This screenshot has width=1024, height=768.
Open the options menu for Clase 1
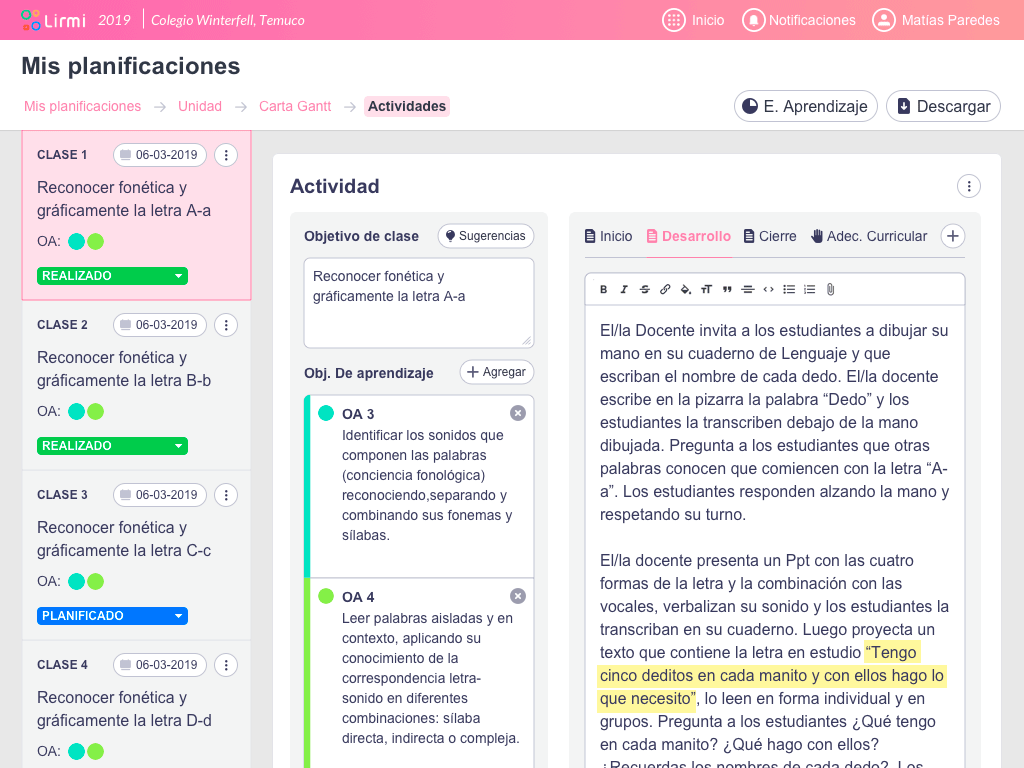coord(226,155)
